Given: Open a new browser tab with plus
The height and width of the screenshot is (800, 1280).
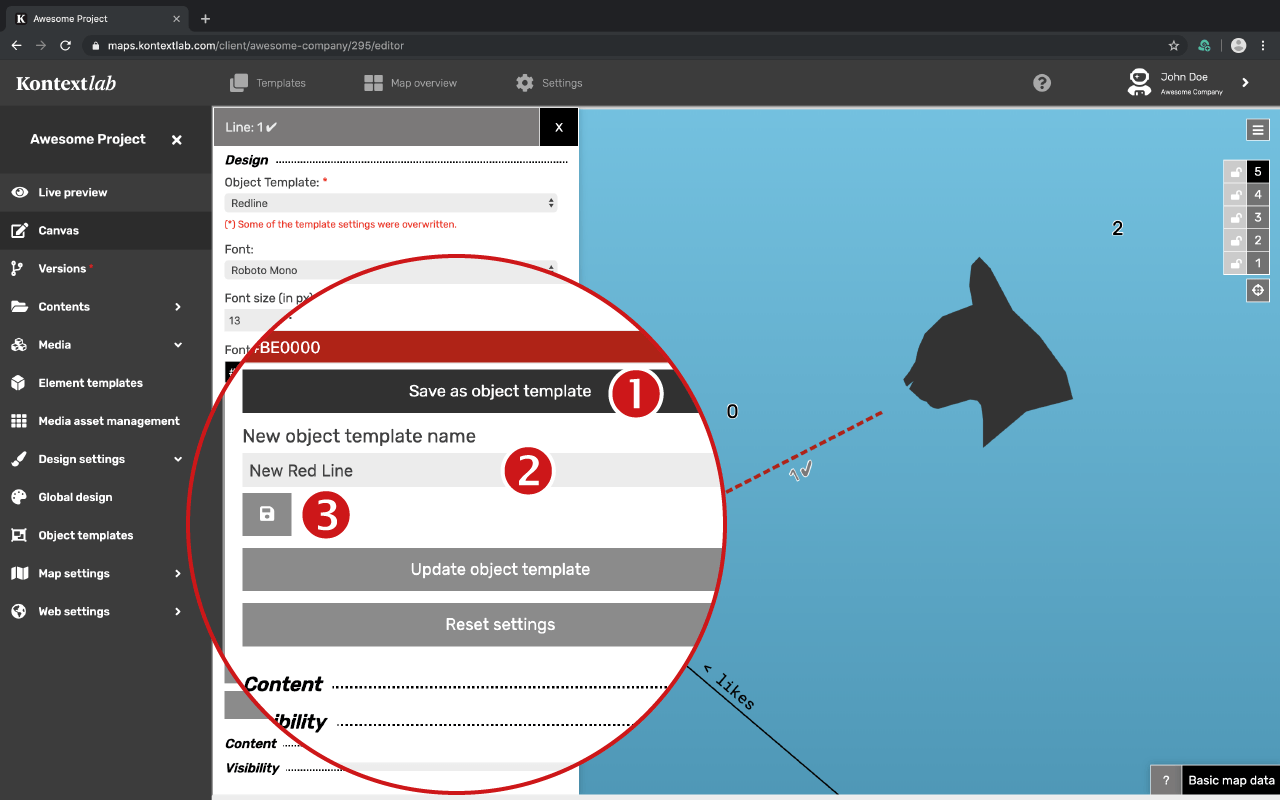Looking at the screenshot, I should point(205,18).
